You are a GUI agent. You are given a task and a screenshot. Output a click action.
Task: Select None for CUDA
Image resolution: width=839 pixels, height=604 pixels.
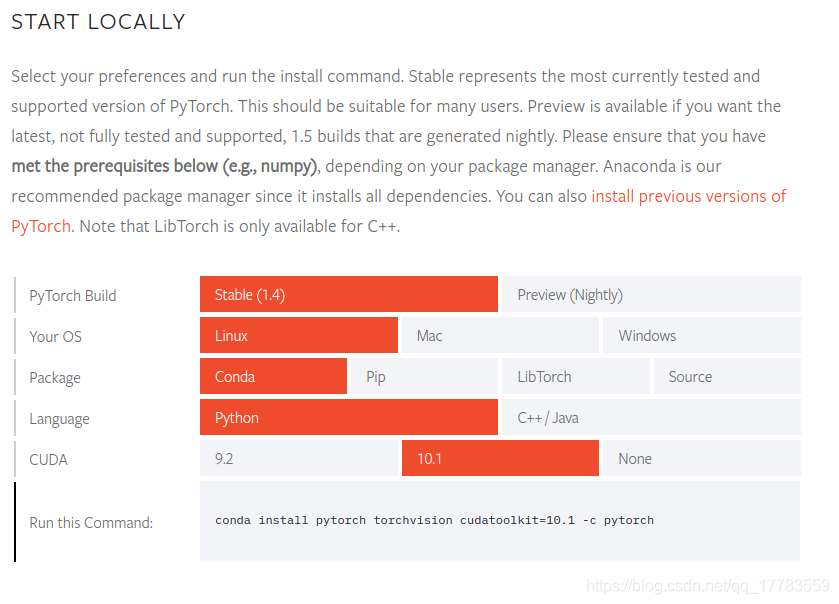(701, 458)
